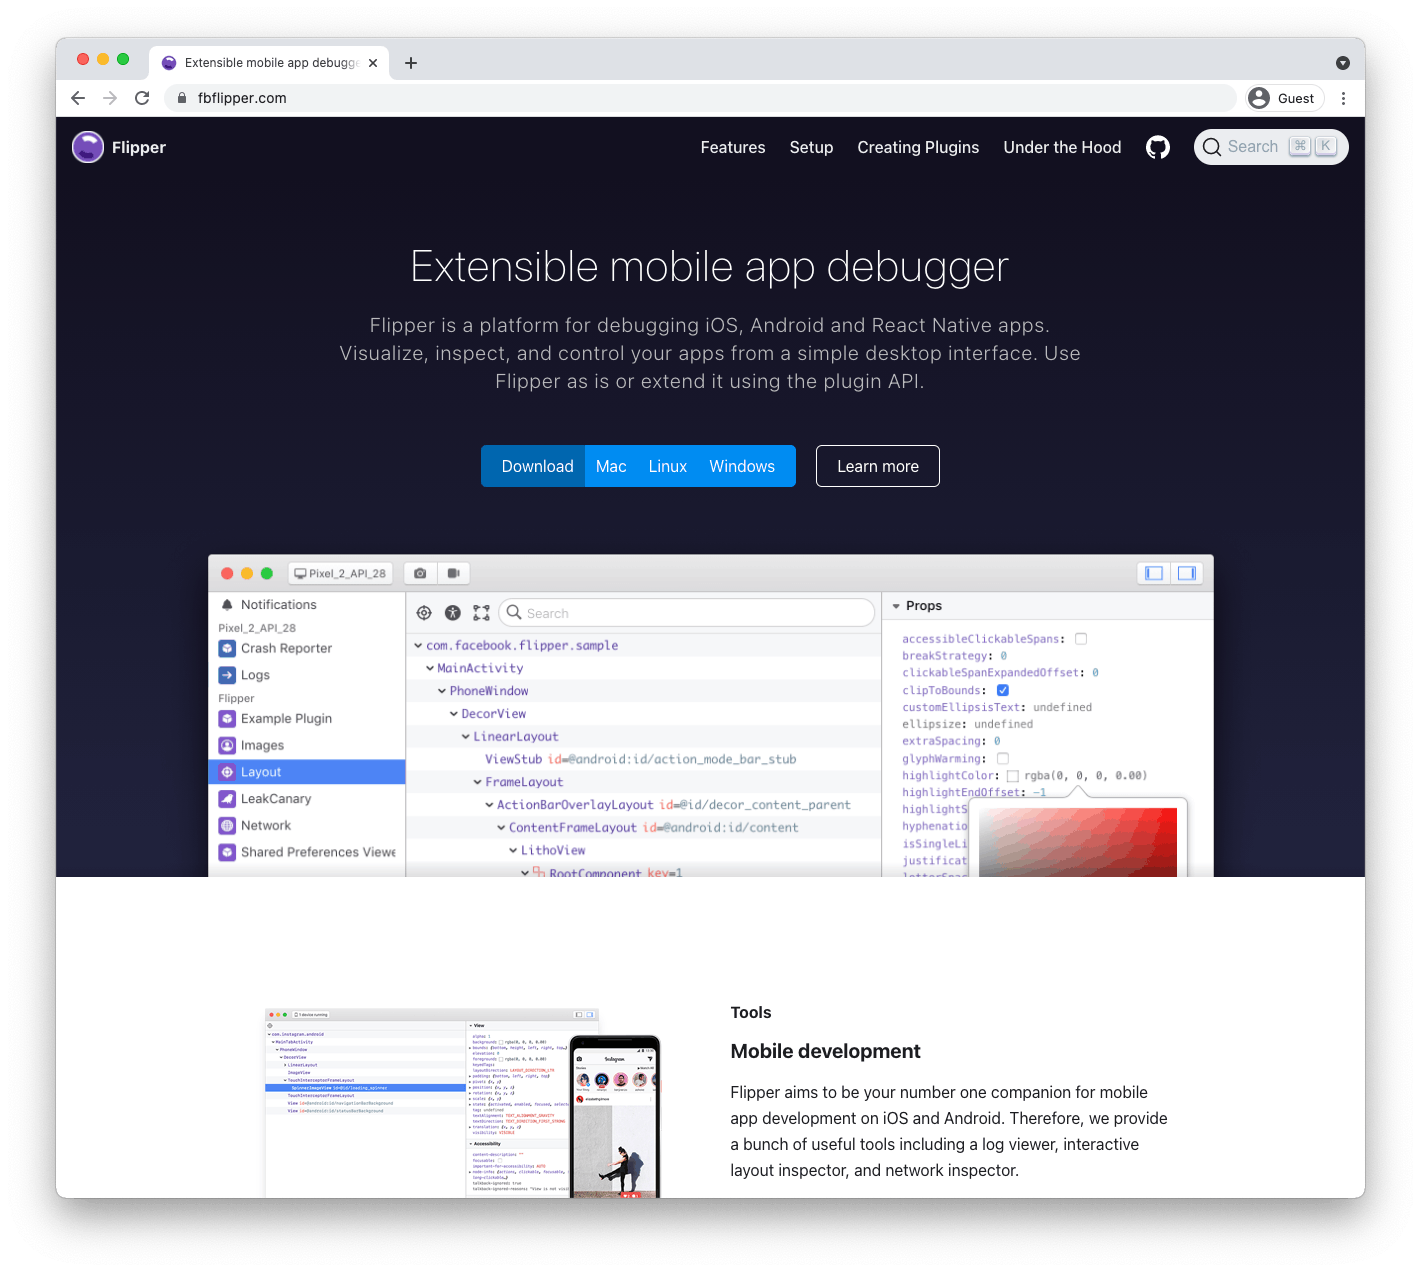This screenshot has width=1421, height=1272.
Task: Click the fbflipper.com address bar
Action: 700,98
